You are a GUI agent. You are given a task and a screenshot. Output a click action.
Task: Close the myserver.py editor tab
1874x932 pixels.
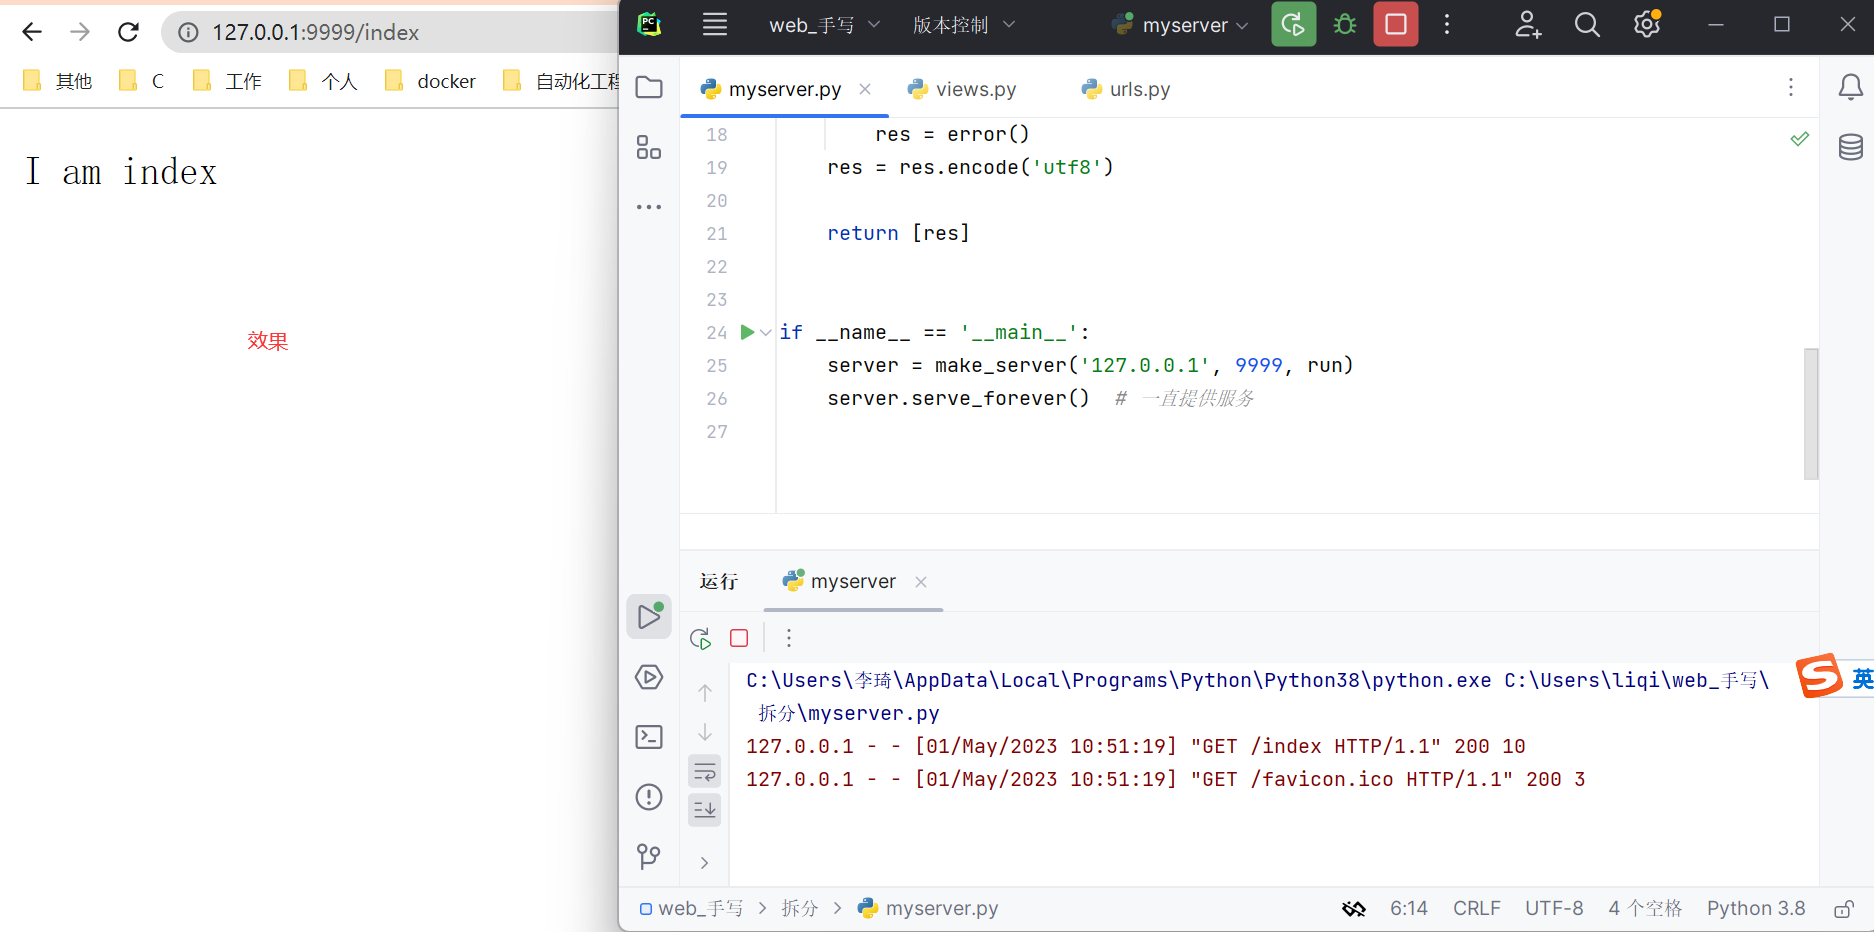coord(865,89)
